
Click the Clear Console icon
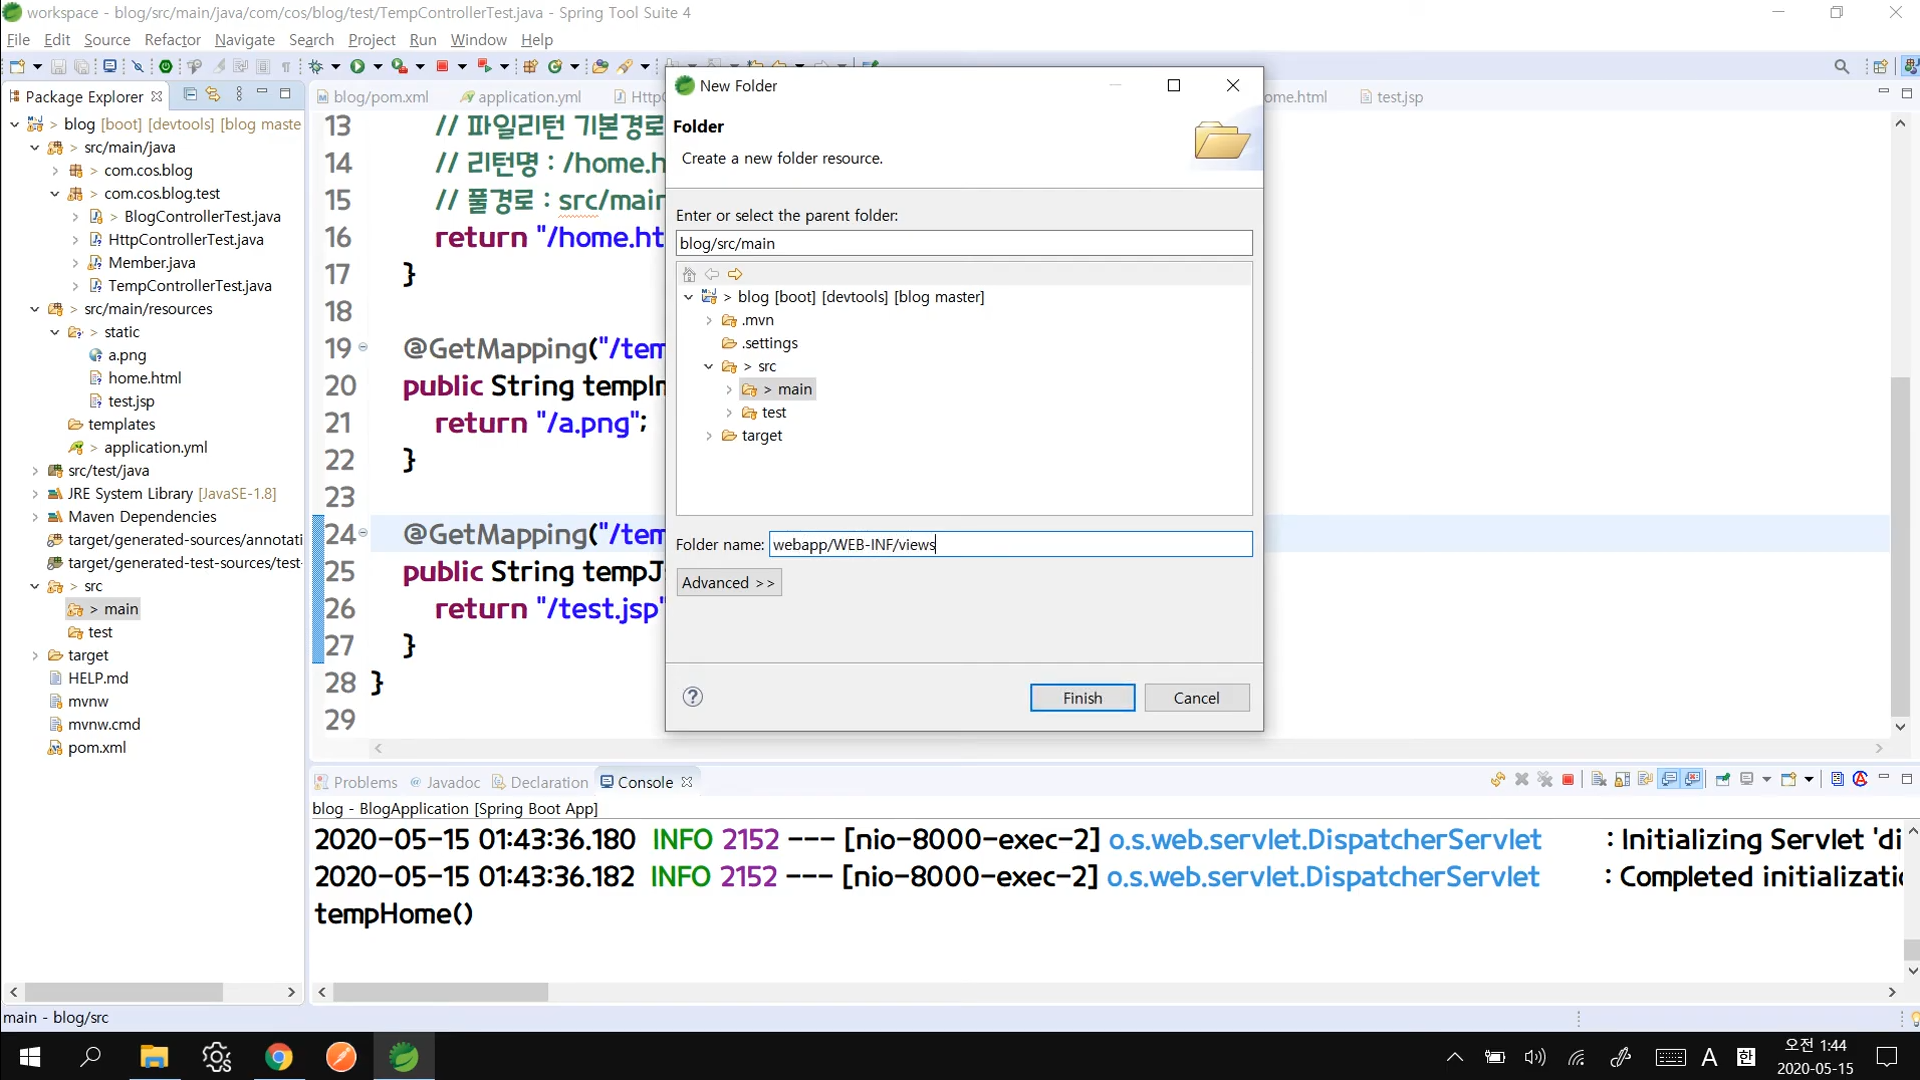click(x=1598, y=780)
